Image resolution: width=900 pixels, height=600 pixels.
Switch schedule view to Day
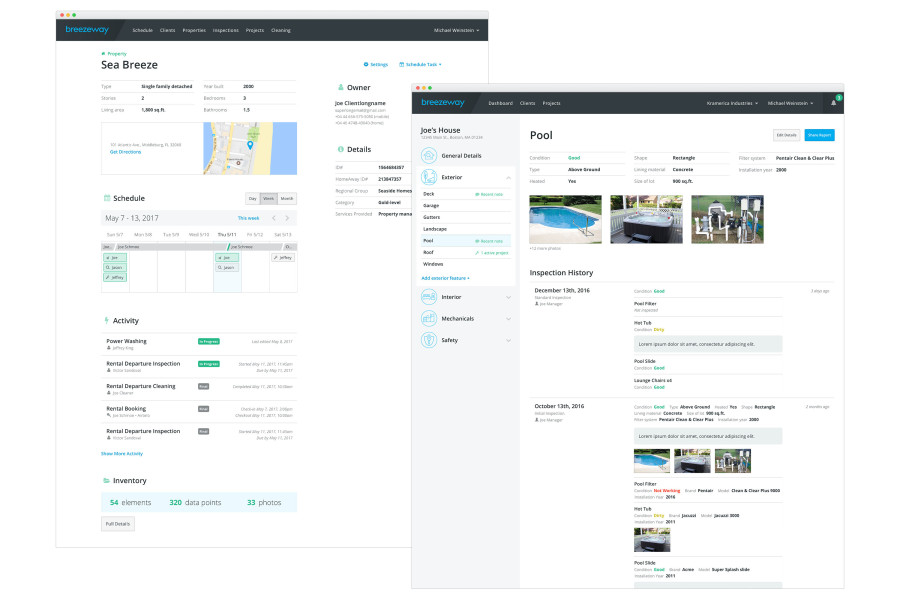pyautogui.click(x=253, y=199)
